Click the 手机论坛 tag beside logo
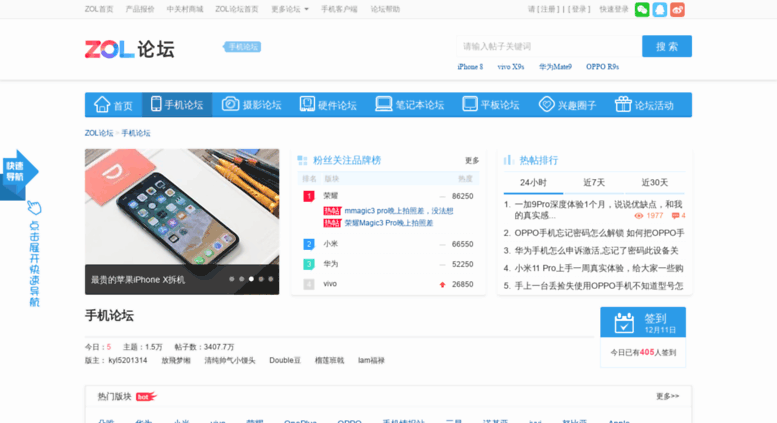 click(x=242, y=47)
